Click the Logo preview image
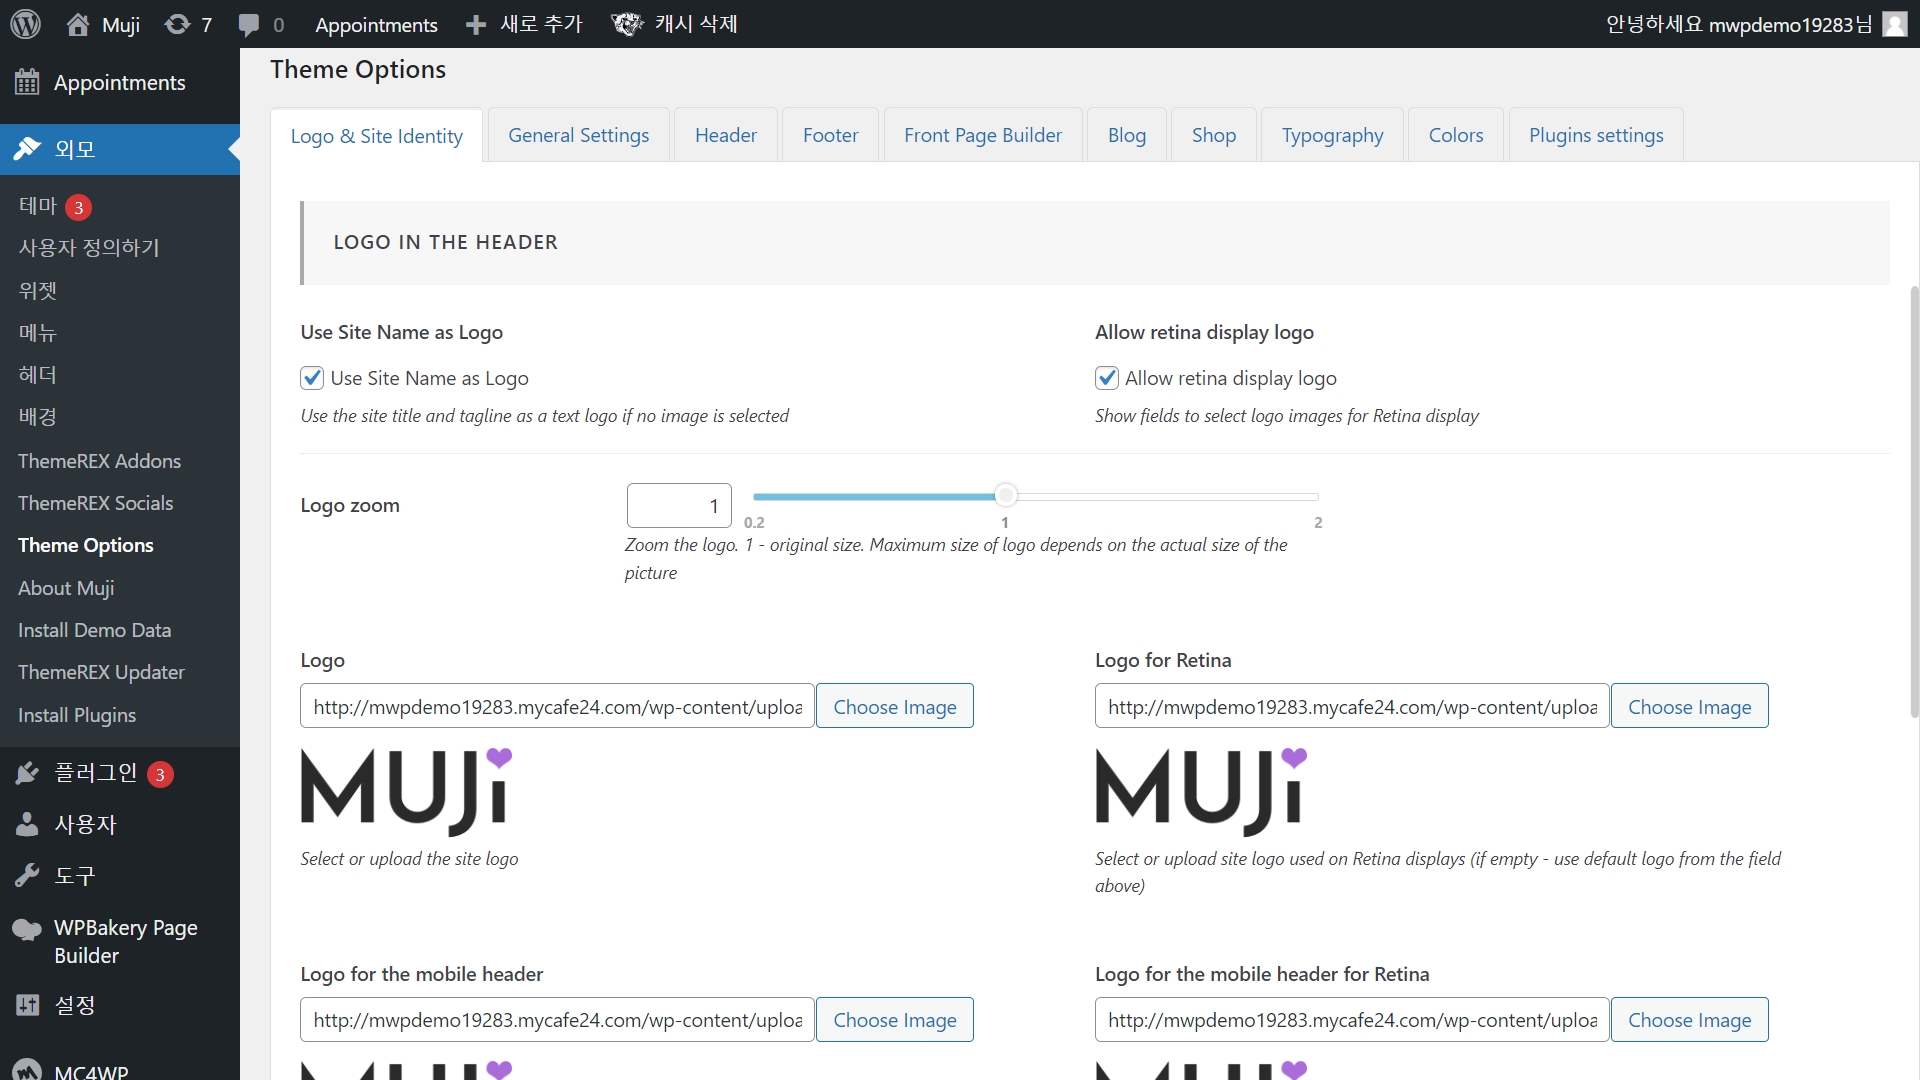The image size is (1920, 1080). 406,792
